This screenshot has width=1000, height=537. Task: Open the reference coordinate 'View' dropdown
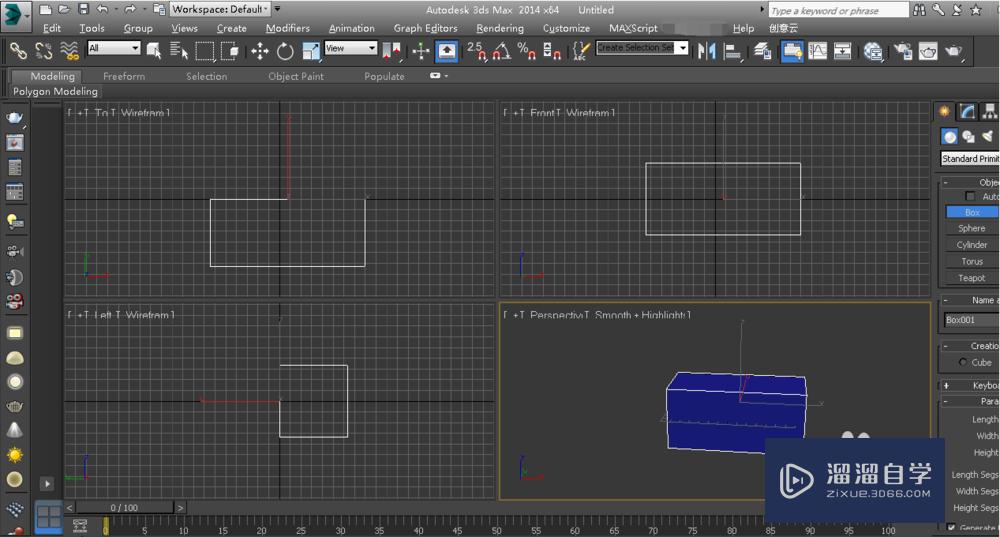pyautogui.click(x=350, y=48)
